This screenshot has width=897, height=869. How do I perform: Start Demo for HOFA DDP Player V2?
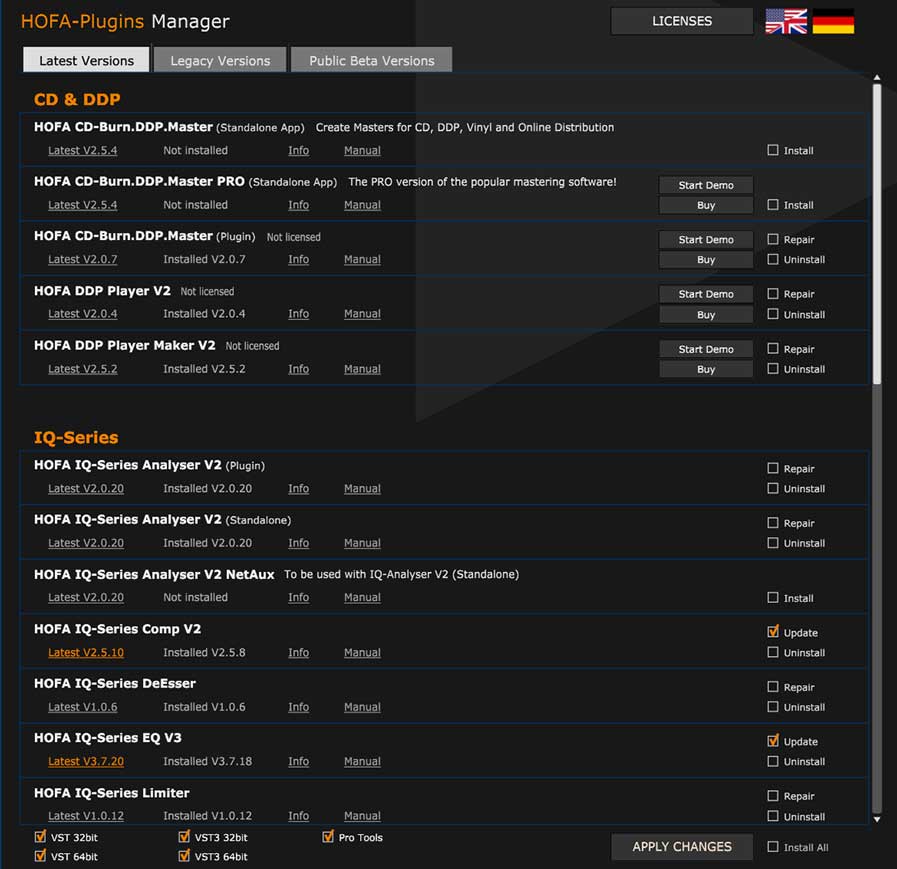706,294
